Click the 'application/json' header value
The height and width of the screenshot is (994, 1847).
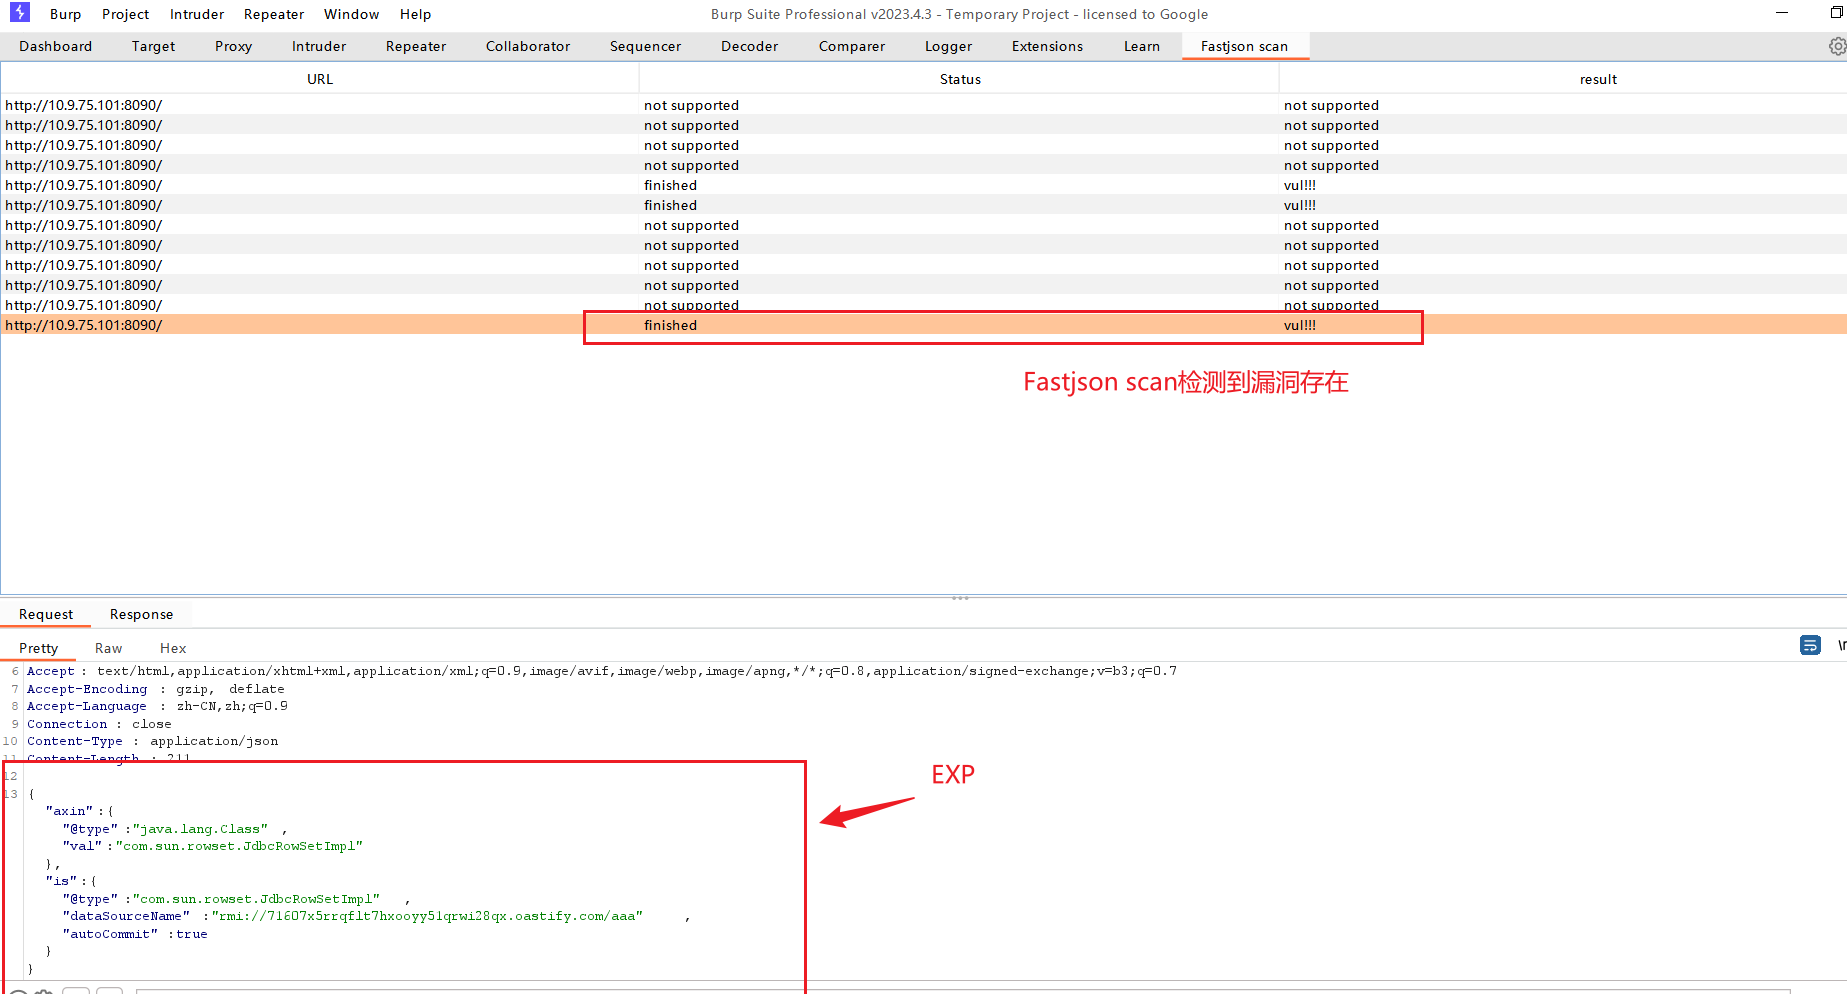pos(214,741)
